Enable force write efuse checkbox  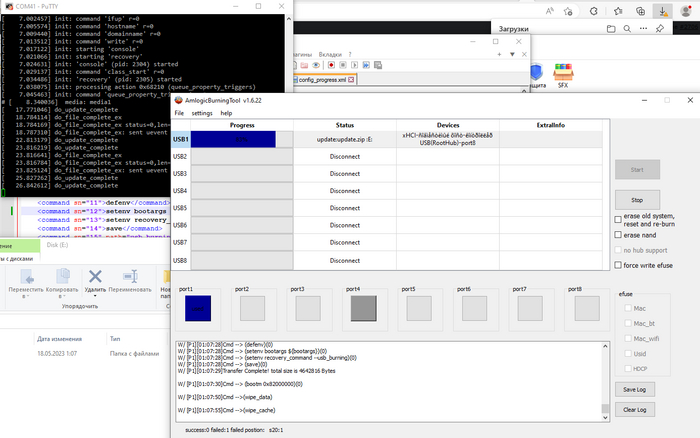pos(618,265)
